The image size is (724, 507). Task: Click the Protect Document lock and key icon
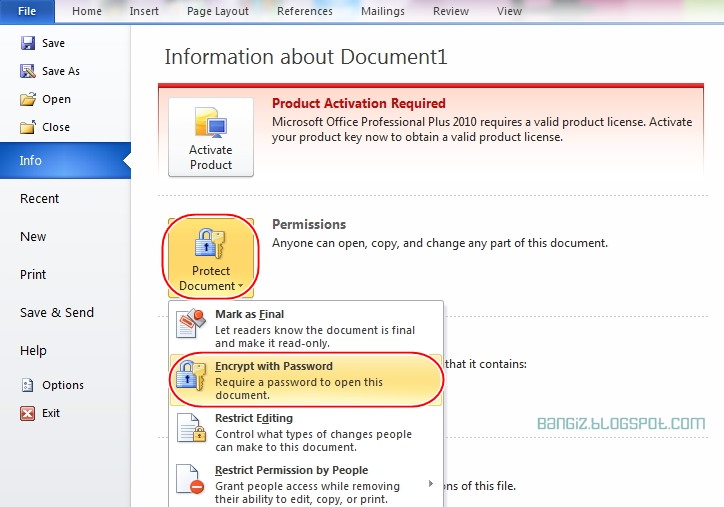[210, 244]
